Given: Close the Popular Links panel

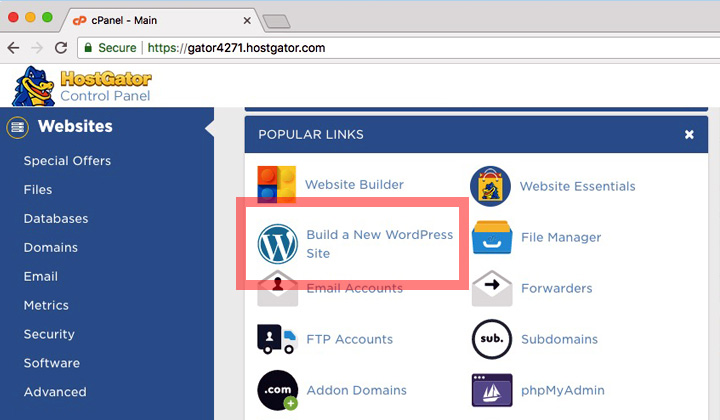Looking at the screenshot, I should click(x=689, y=134).
